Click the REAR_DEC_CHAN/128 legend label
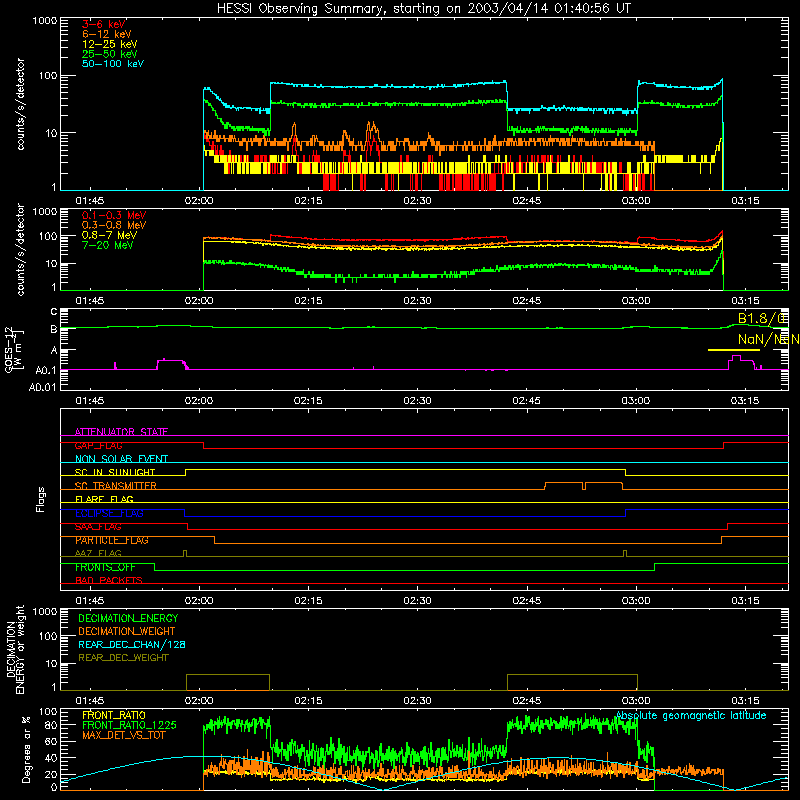 pyautogui.click(x=132, y=644)
